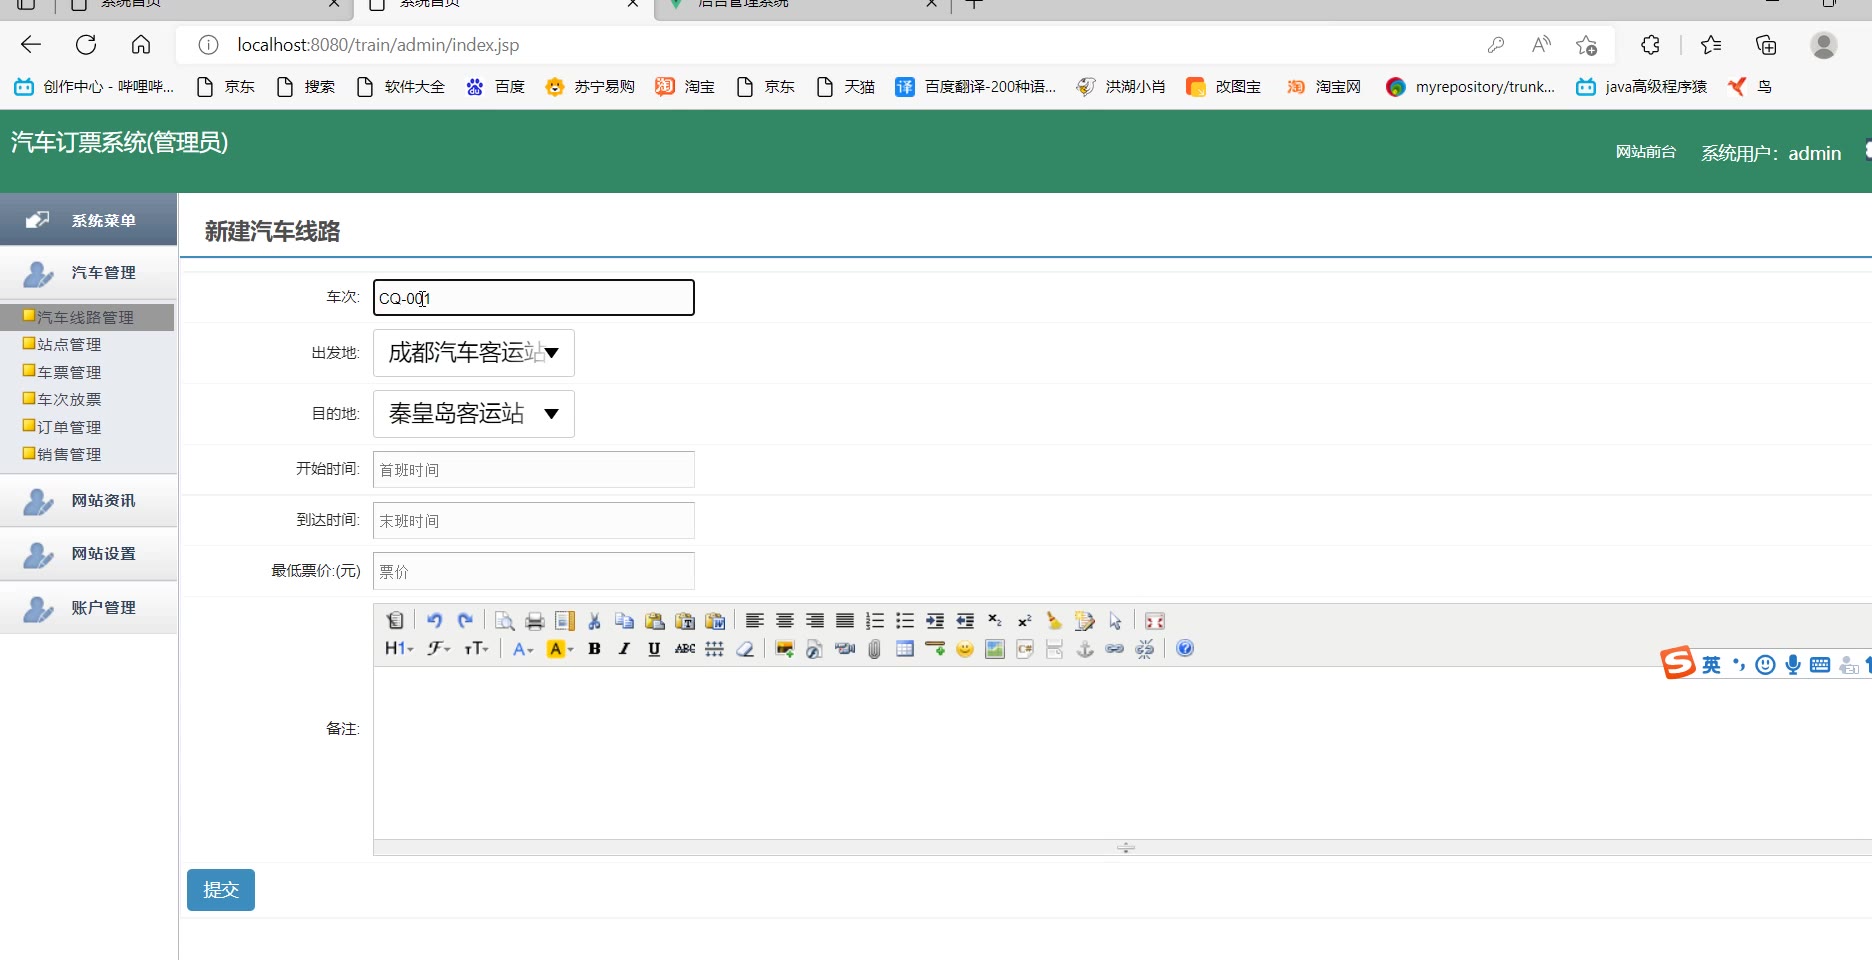Click the copy icon in the editor toolbar

(625, 621)
